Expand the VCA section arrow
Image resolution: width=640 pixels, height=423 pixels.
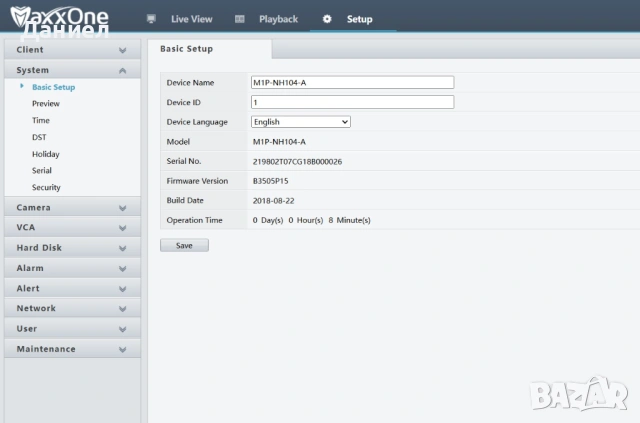pos(122,228)
